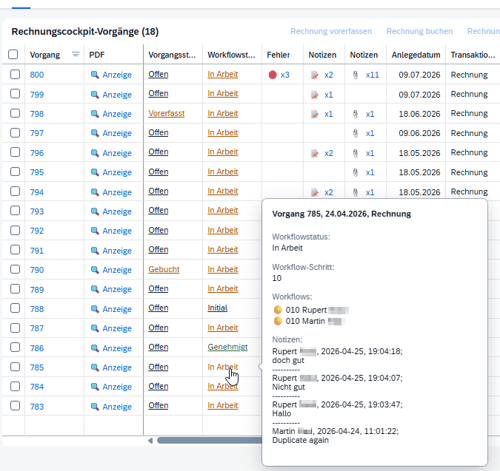This screenshot has height=471, width=500.
Task: Click the yellow status dot beside 010 Martin
Action: tap(278, 321)
